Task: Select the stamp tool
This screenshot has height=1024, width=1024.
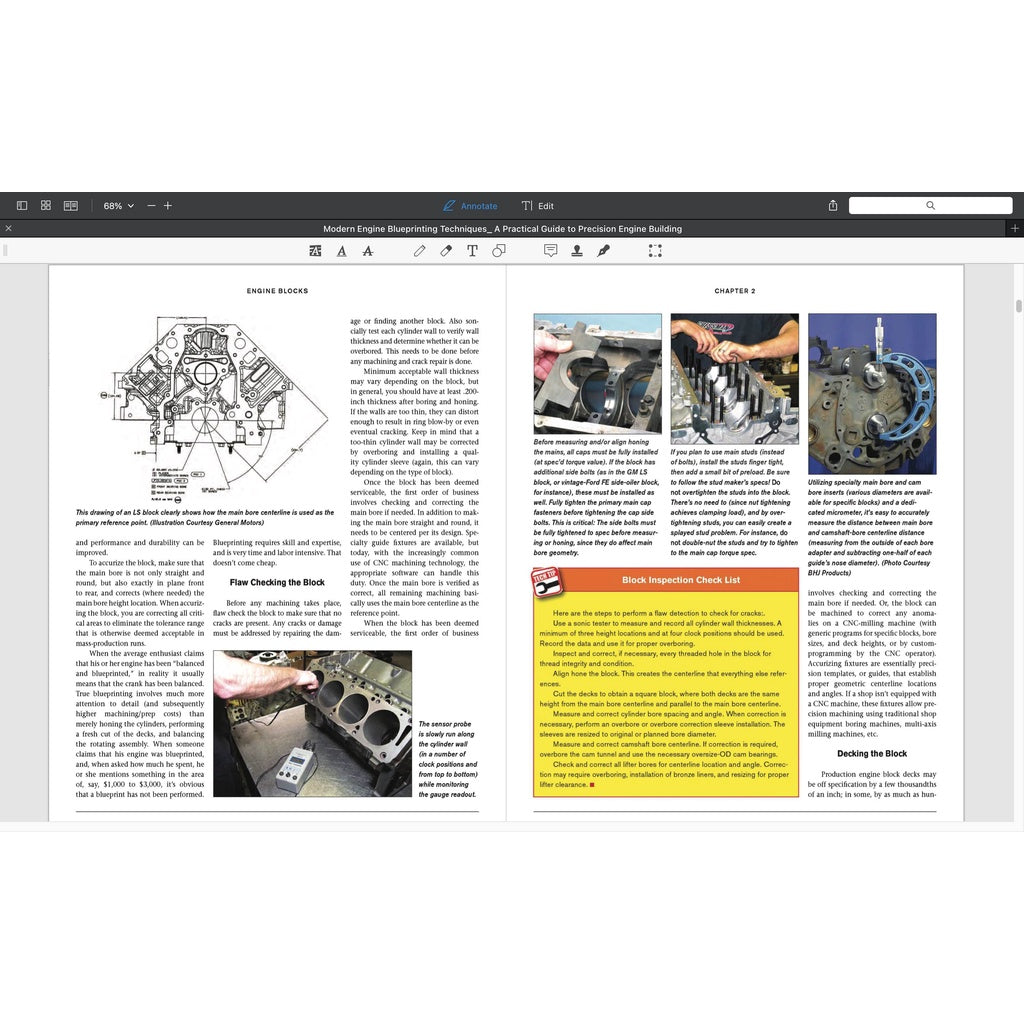Action: point(577,250)
